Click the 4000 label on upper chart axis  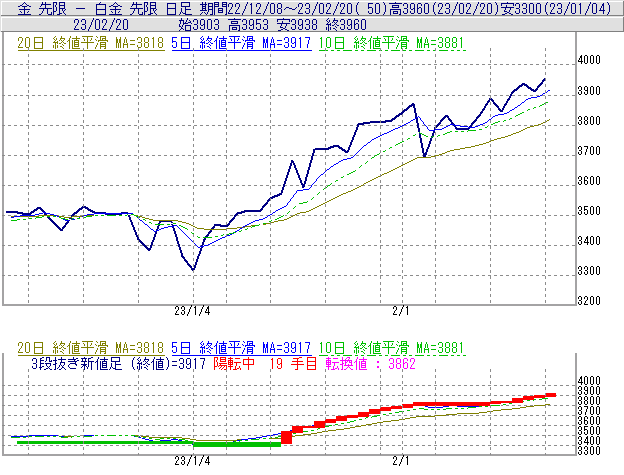point(589,60)
